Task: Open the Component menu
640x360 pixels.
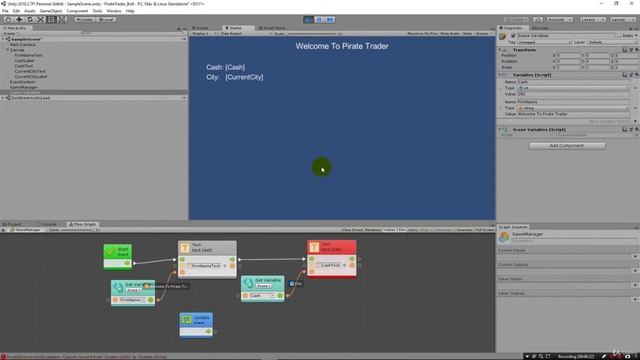Action: [77, 11]
